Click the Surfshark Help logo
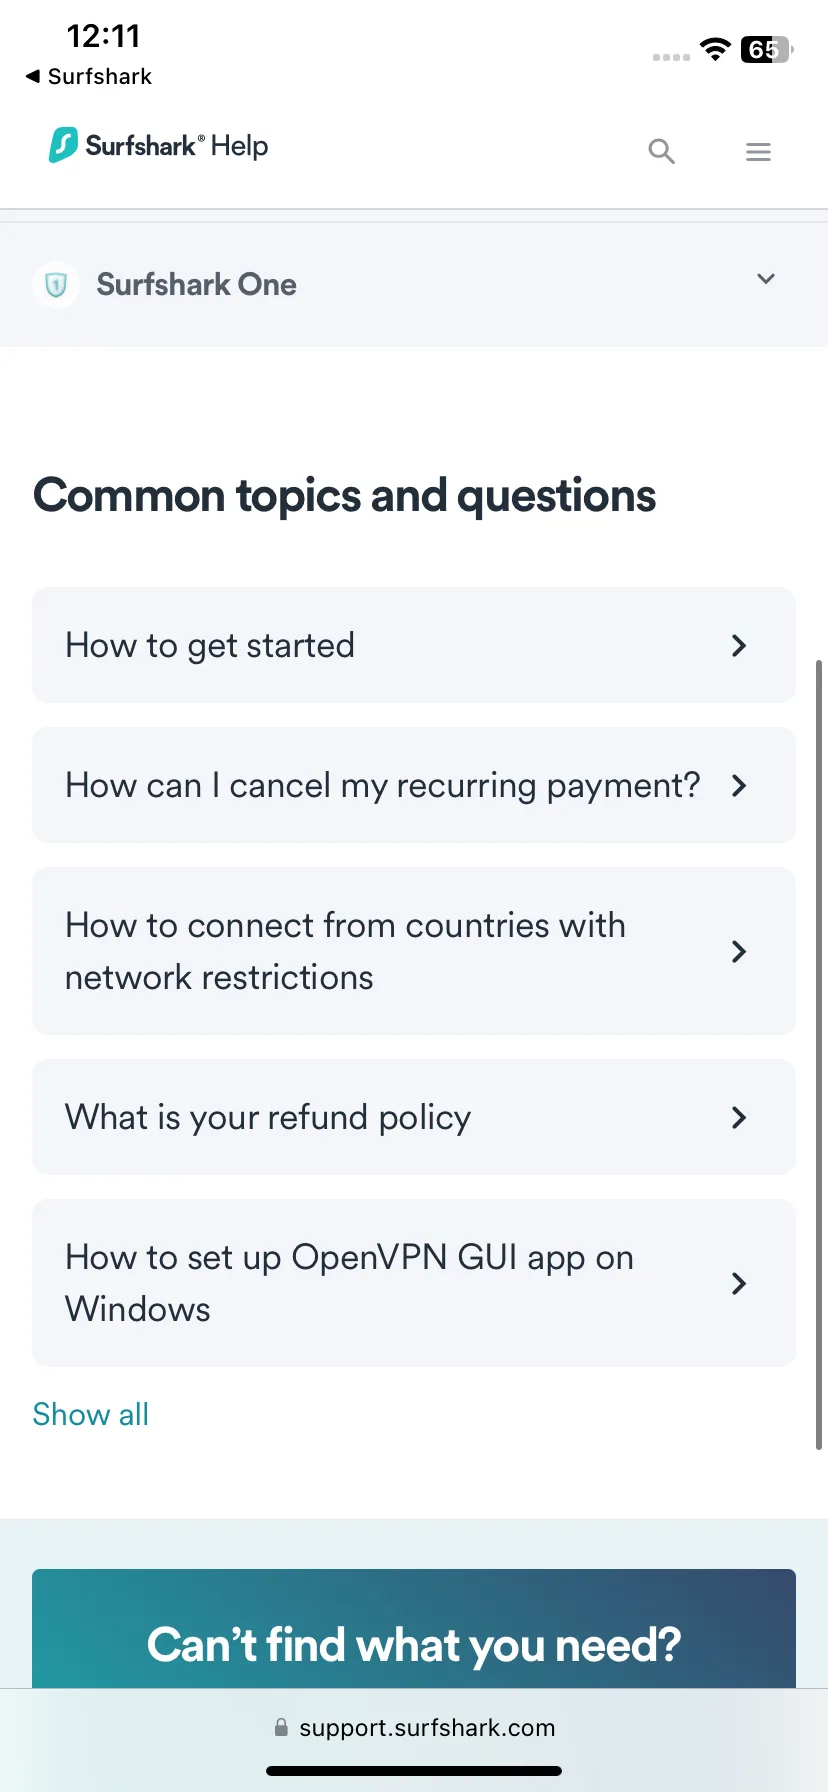The image size is (828, 1792). tap(158, 146)
